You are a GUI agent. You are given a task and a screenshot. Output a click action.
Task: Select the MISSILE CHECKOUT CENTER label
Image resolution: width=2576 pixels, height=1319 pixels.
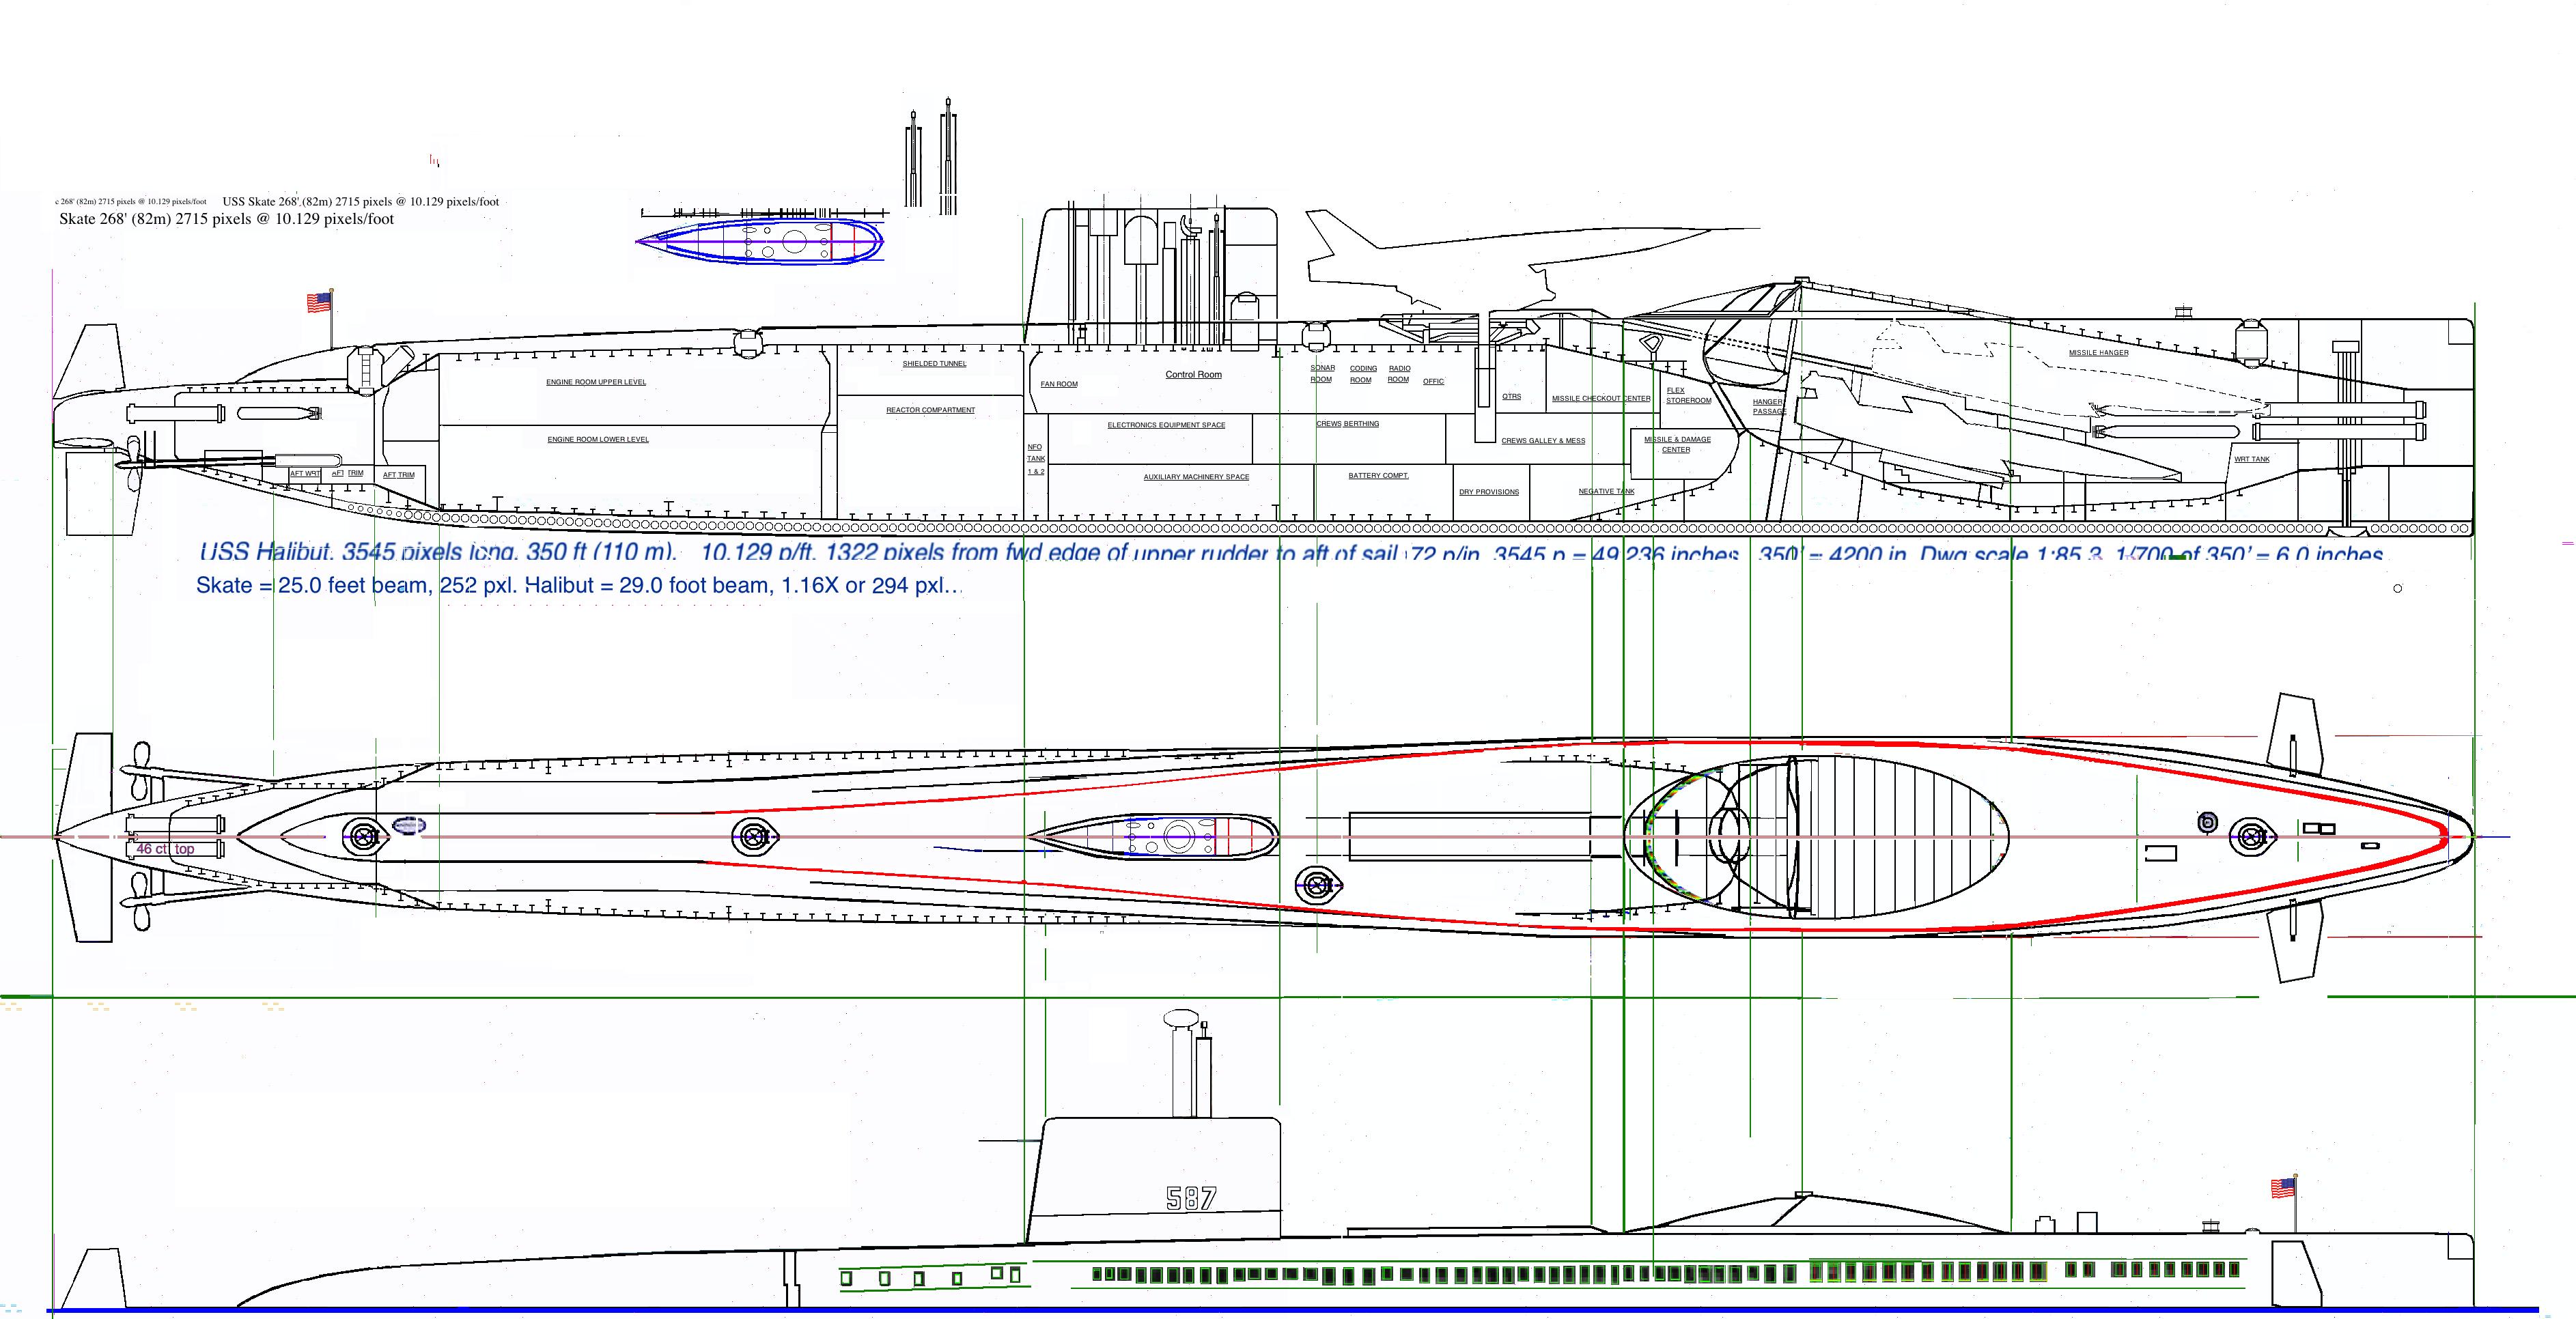[x=1601, y=399]
